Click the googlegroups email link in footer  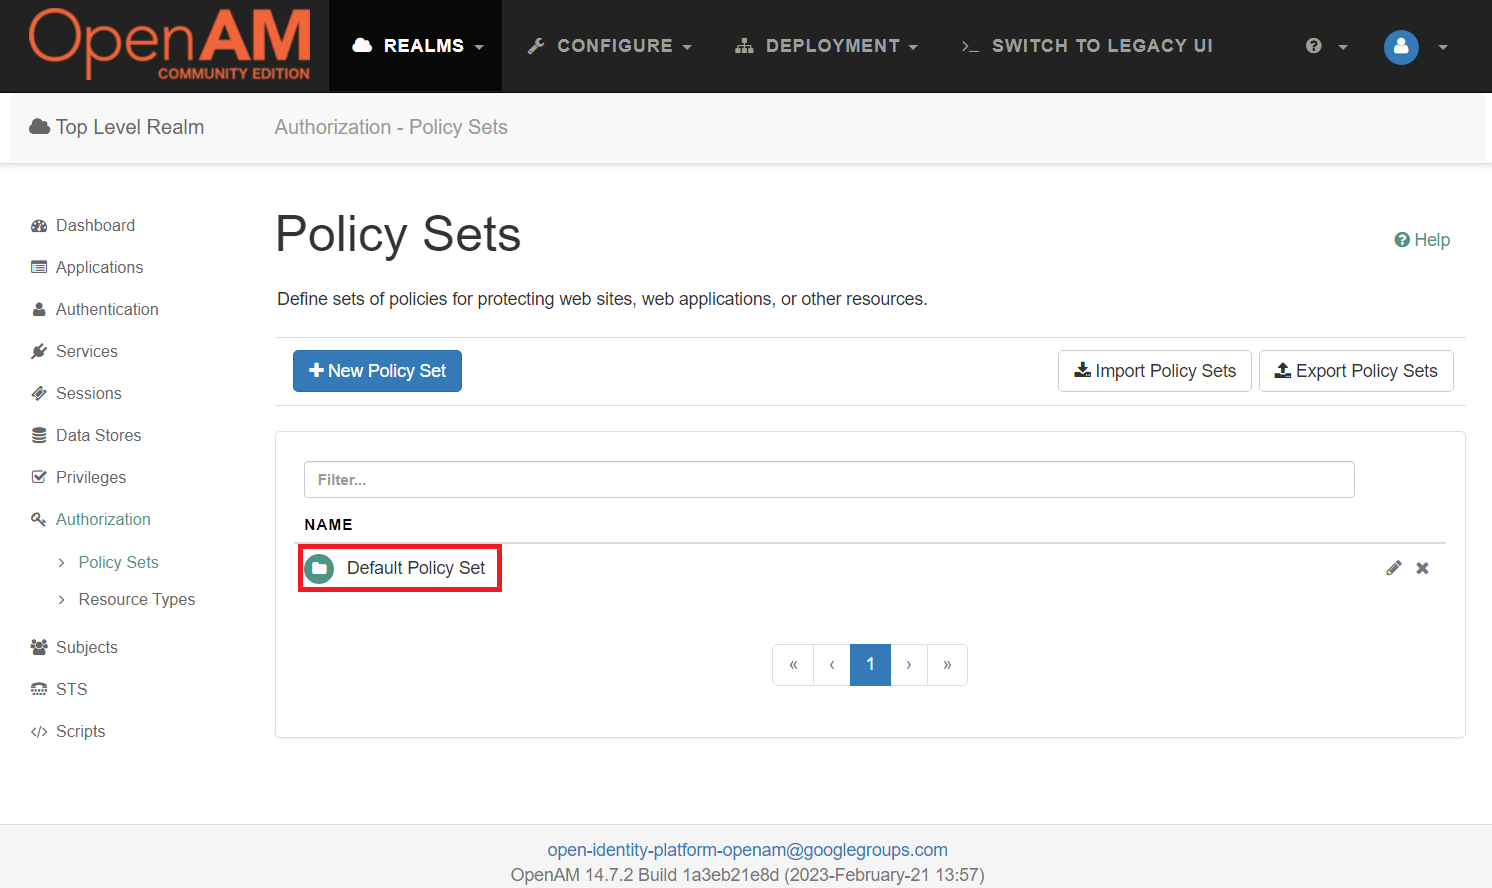click(x=747, y=850)
